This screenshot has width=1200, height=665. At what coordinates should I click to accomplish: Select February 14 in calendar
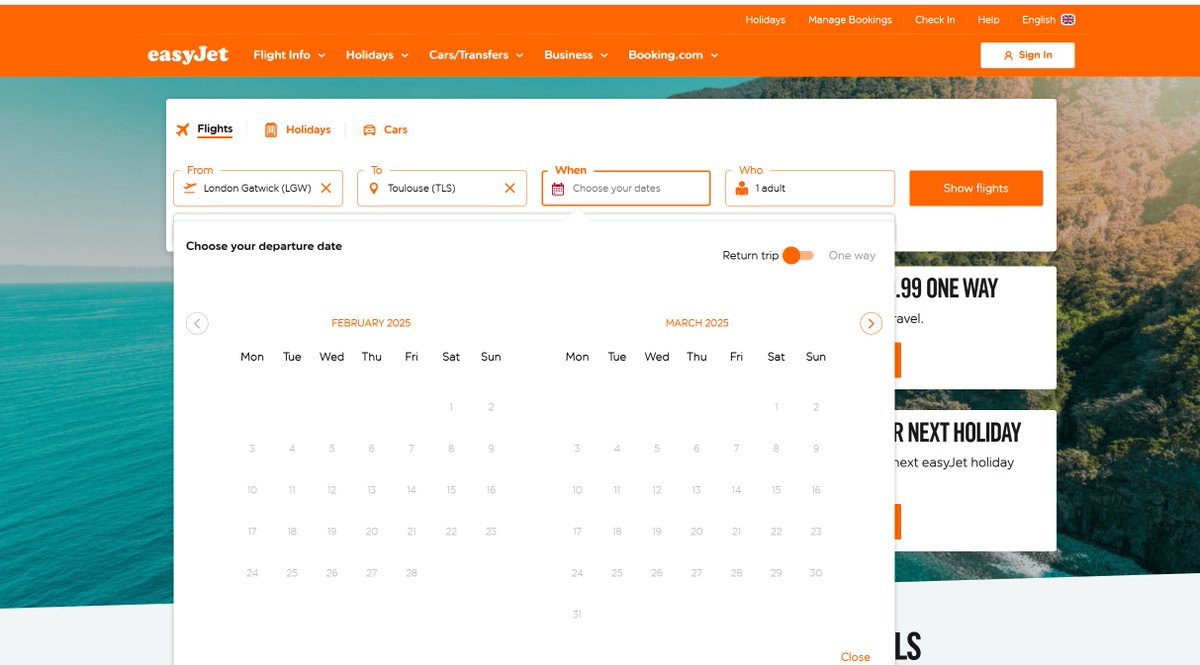pyautogui.click(x=411, y=490)
